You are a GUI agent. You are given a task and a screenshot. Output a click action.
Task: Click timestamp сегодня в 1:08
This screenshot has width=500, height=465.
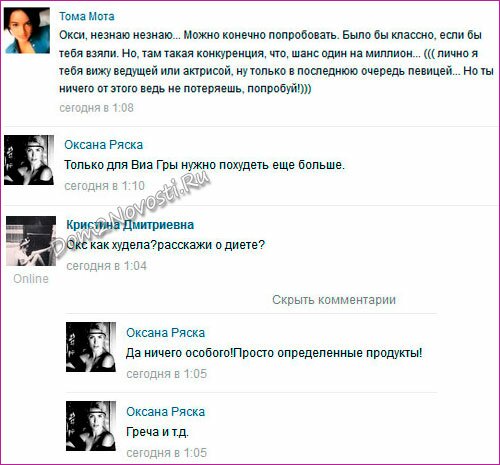pos(96,108)
